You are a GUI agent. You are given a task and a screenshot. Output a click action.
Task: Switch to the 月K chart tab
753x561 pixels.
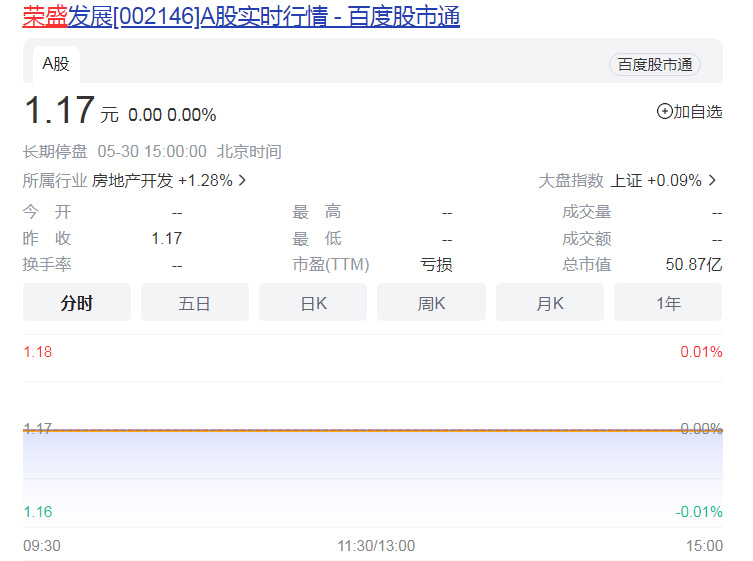(550, 302)
